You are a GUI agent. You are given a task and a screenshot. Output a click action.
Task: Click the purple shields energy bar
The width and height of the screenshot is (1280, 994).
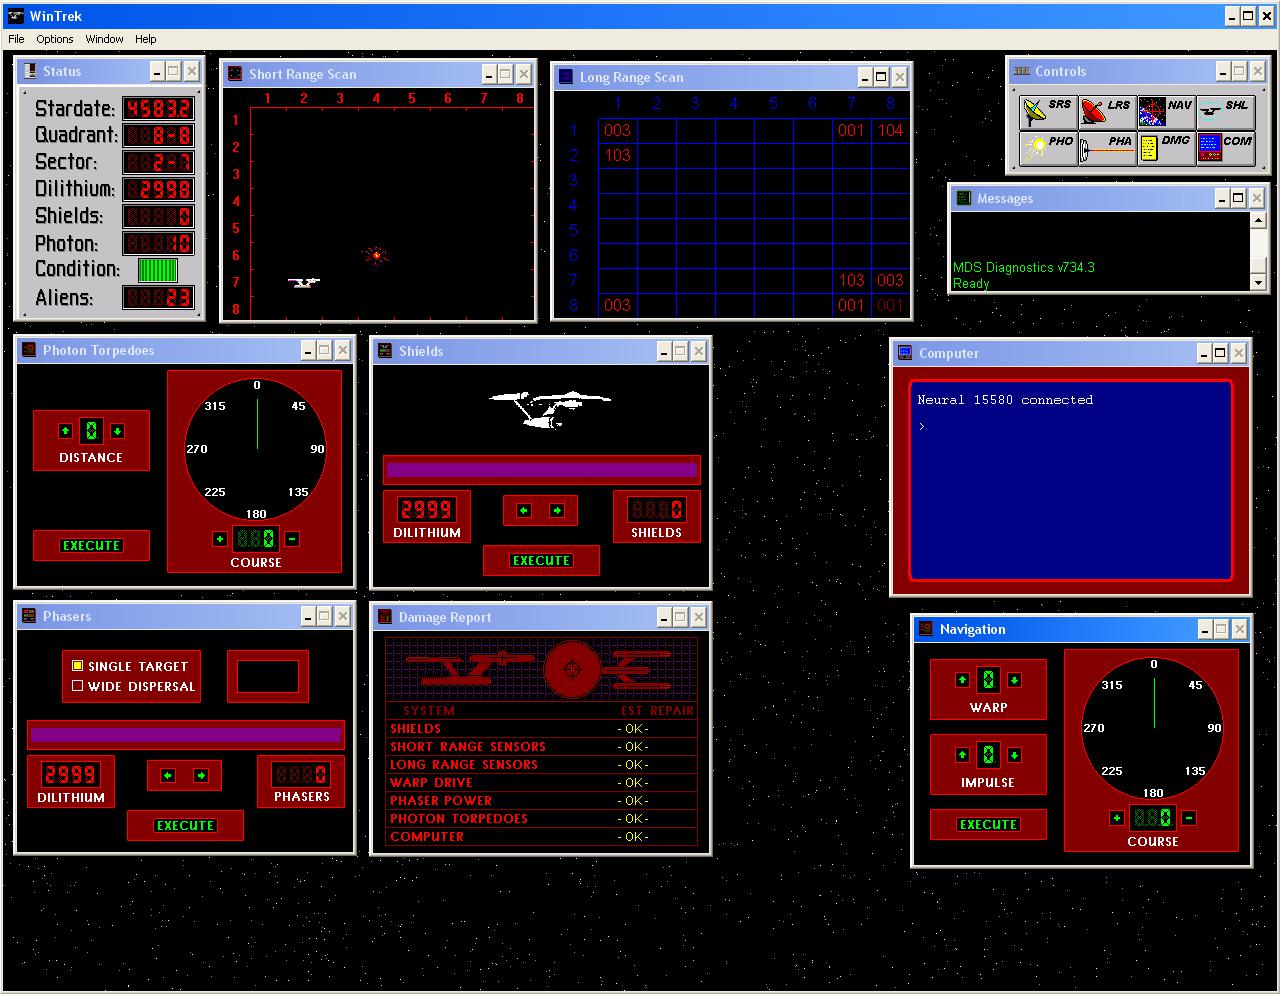[x=541, y=470]
